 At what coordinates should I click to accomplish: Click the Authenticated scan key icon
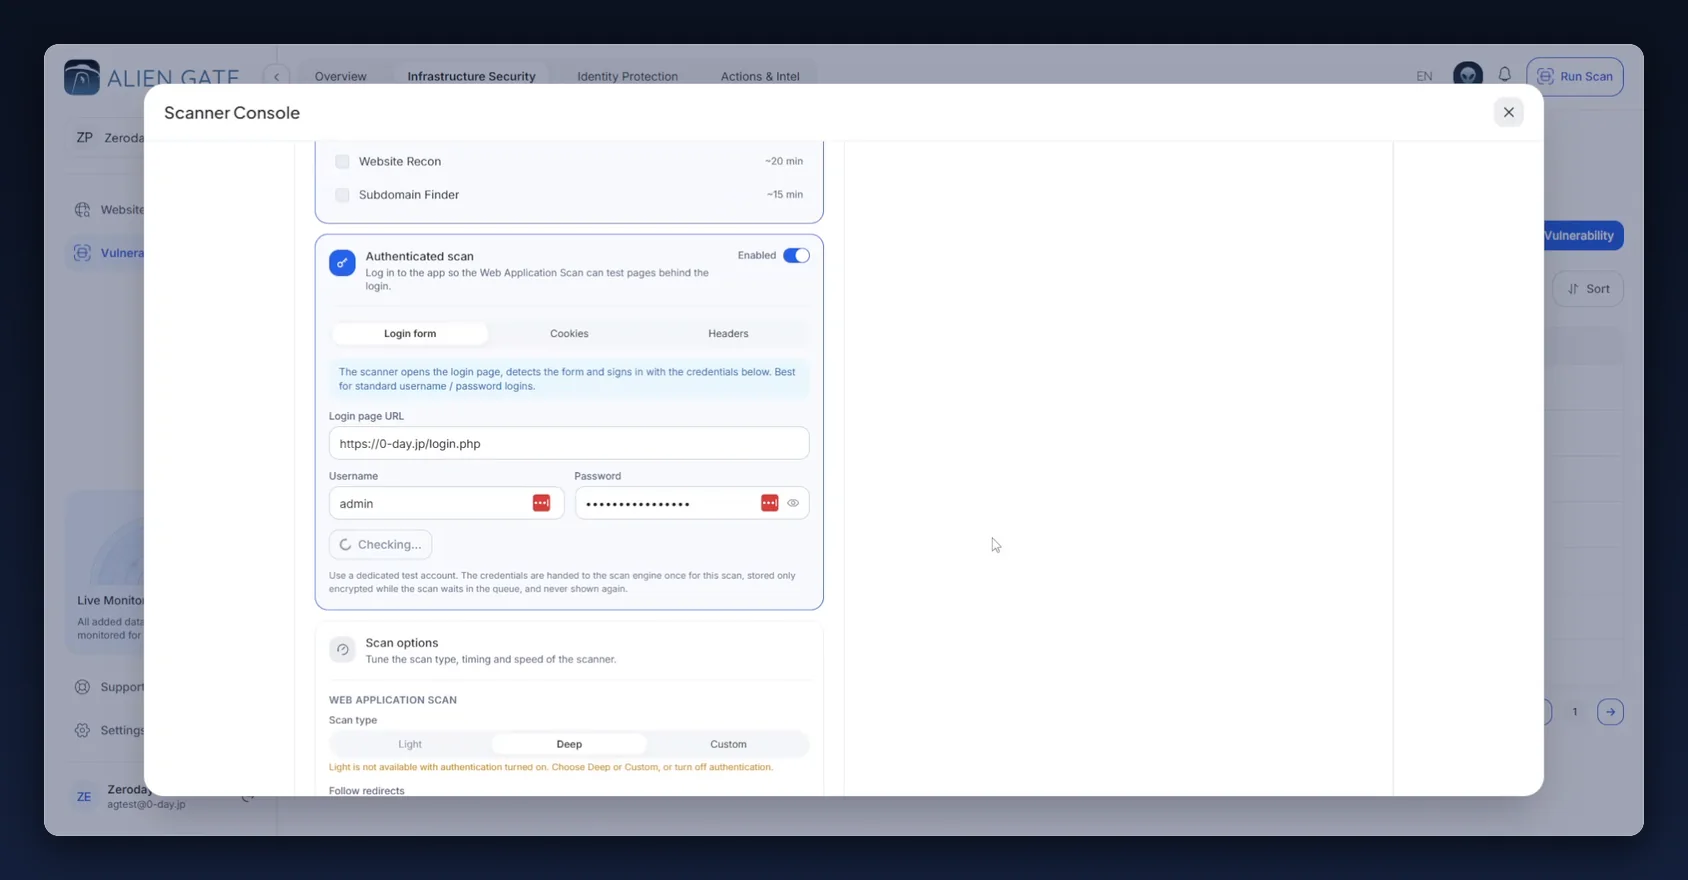[x=342, y=263]
